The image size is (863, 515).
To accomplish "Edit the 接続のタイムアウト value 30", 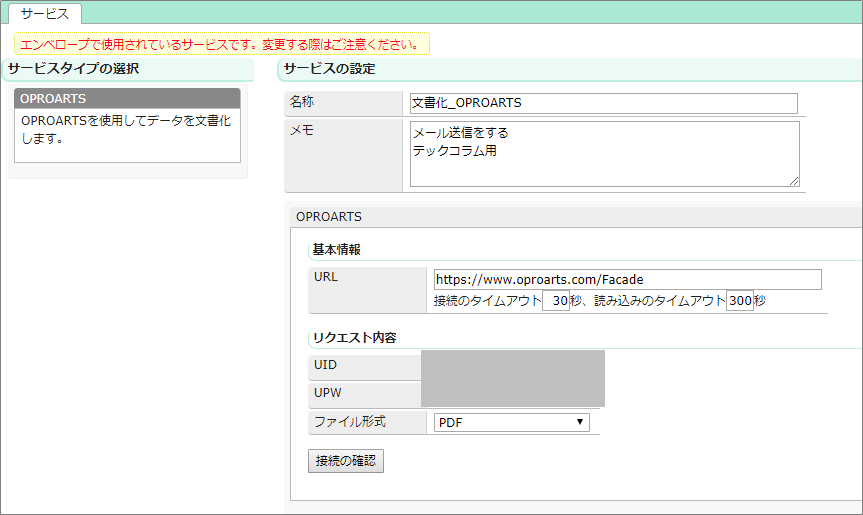I will tap(556, 301).
